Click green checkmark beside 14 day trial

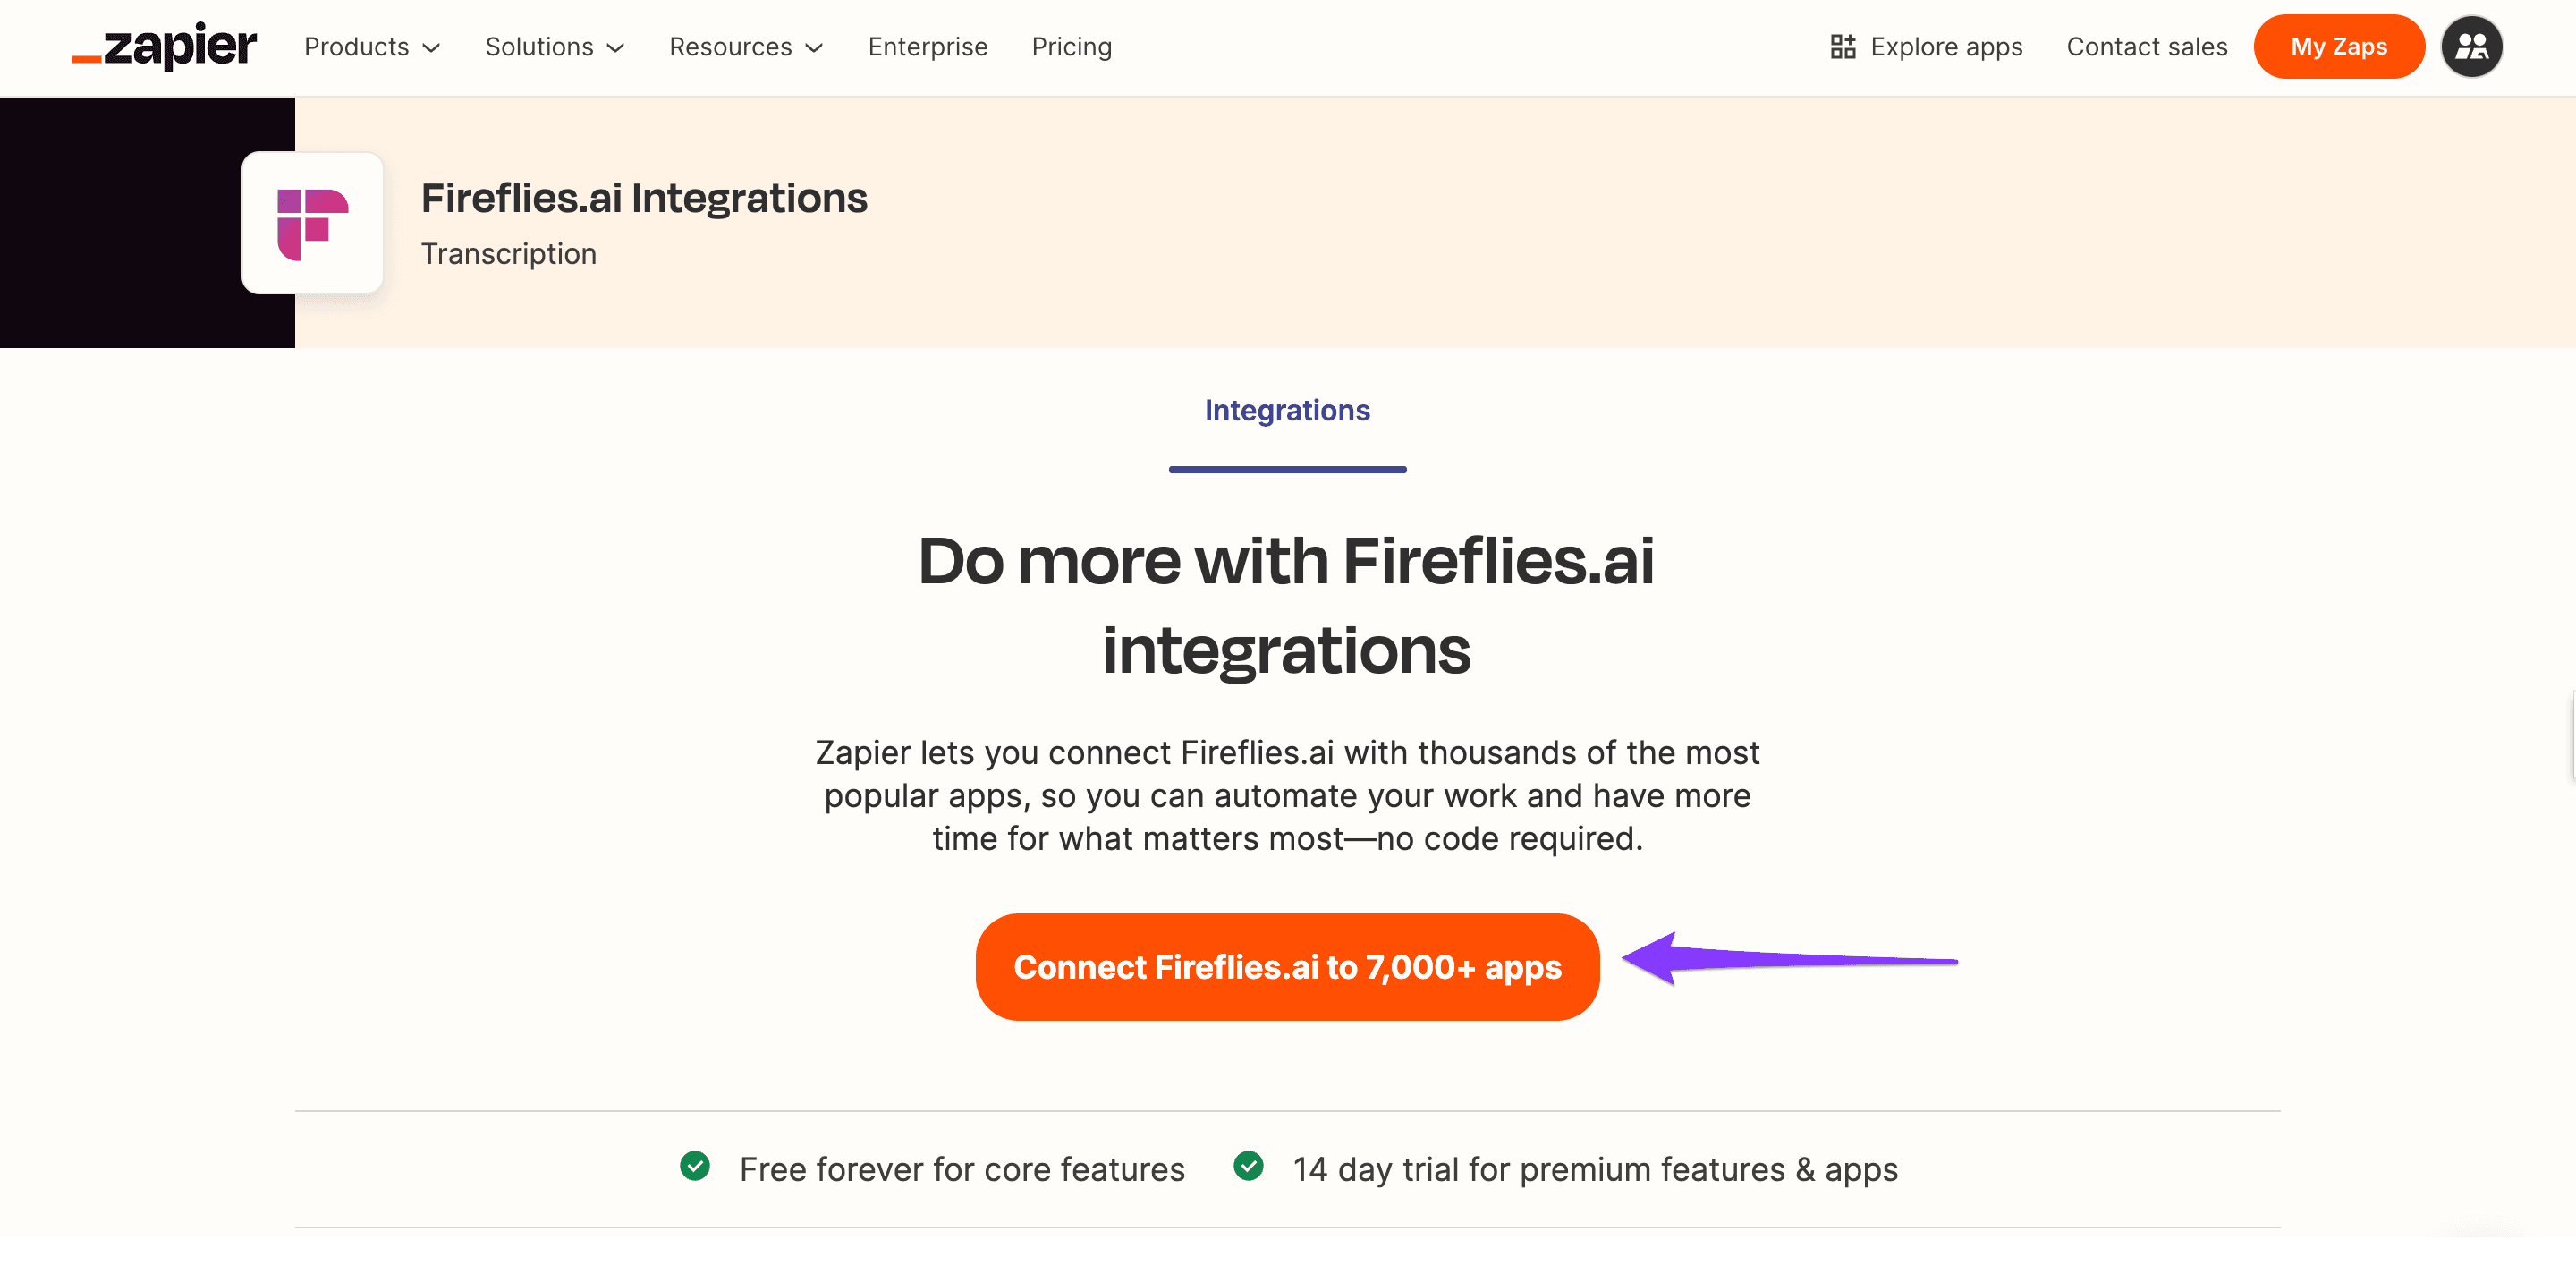(x=1248, y=1166)
